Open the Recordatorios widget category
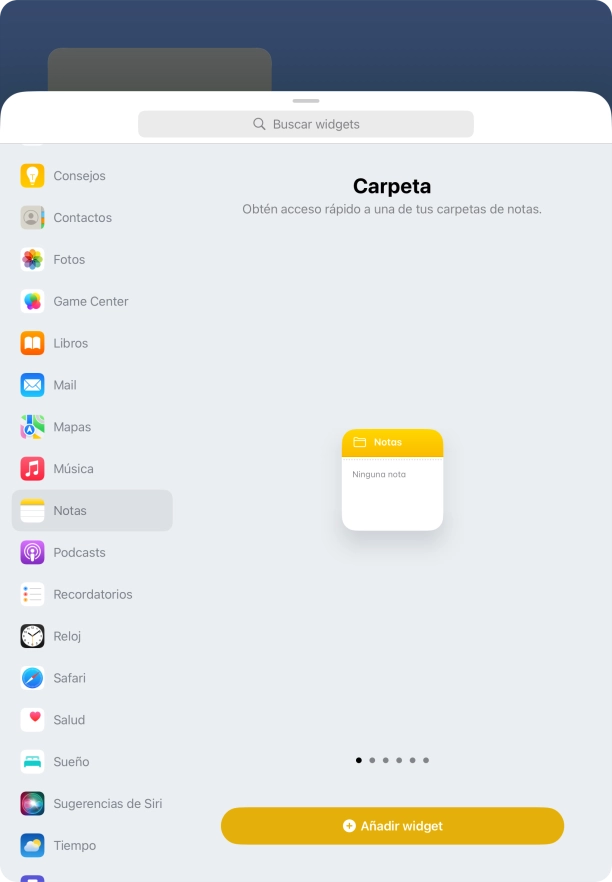Image resolution: width=612 pixels, height=882 pixels. click(92, 595)
